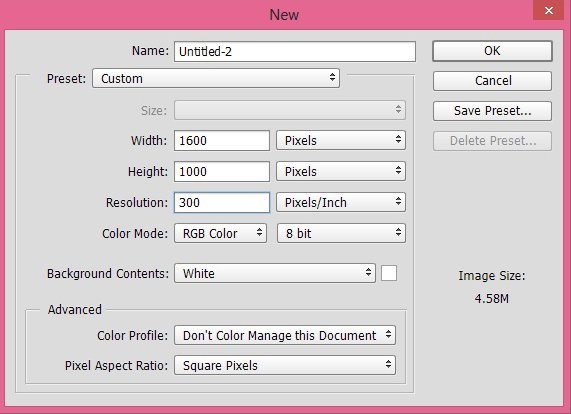Image resolution: width=571 pixels, height=414 pixels.
Task: Open the Background Contents White dropdown
Action: [x=275, y=273]
